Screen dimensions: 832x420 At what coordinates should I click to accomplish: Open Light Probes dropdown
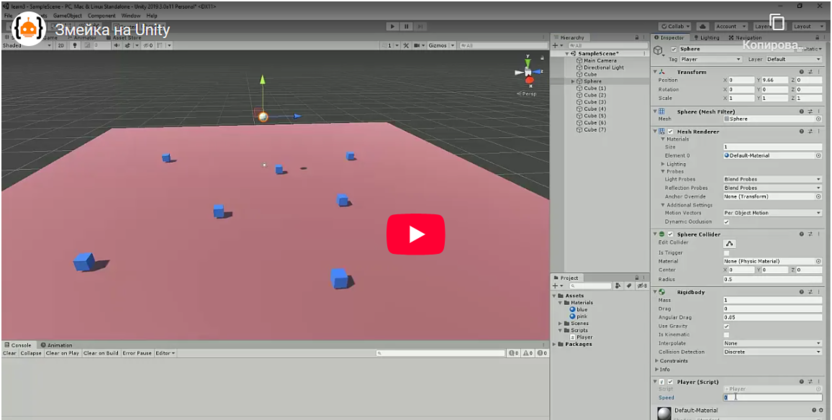tap(773, 179)
